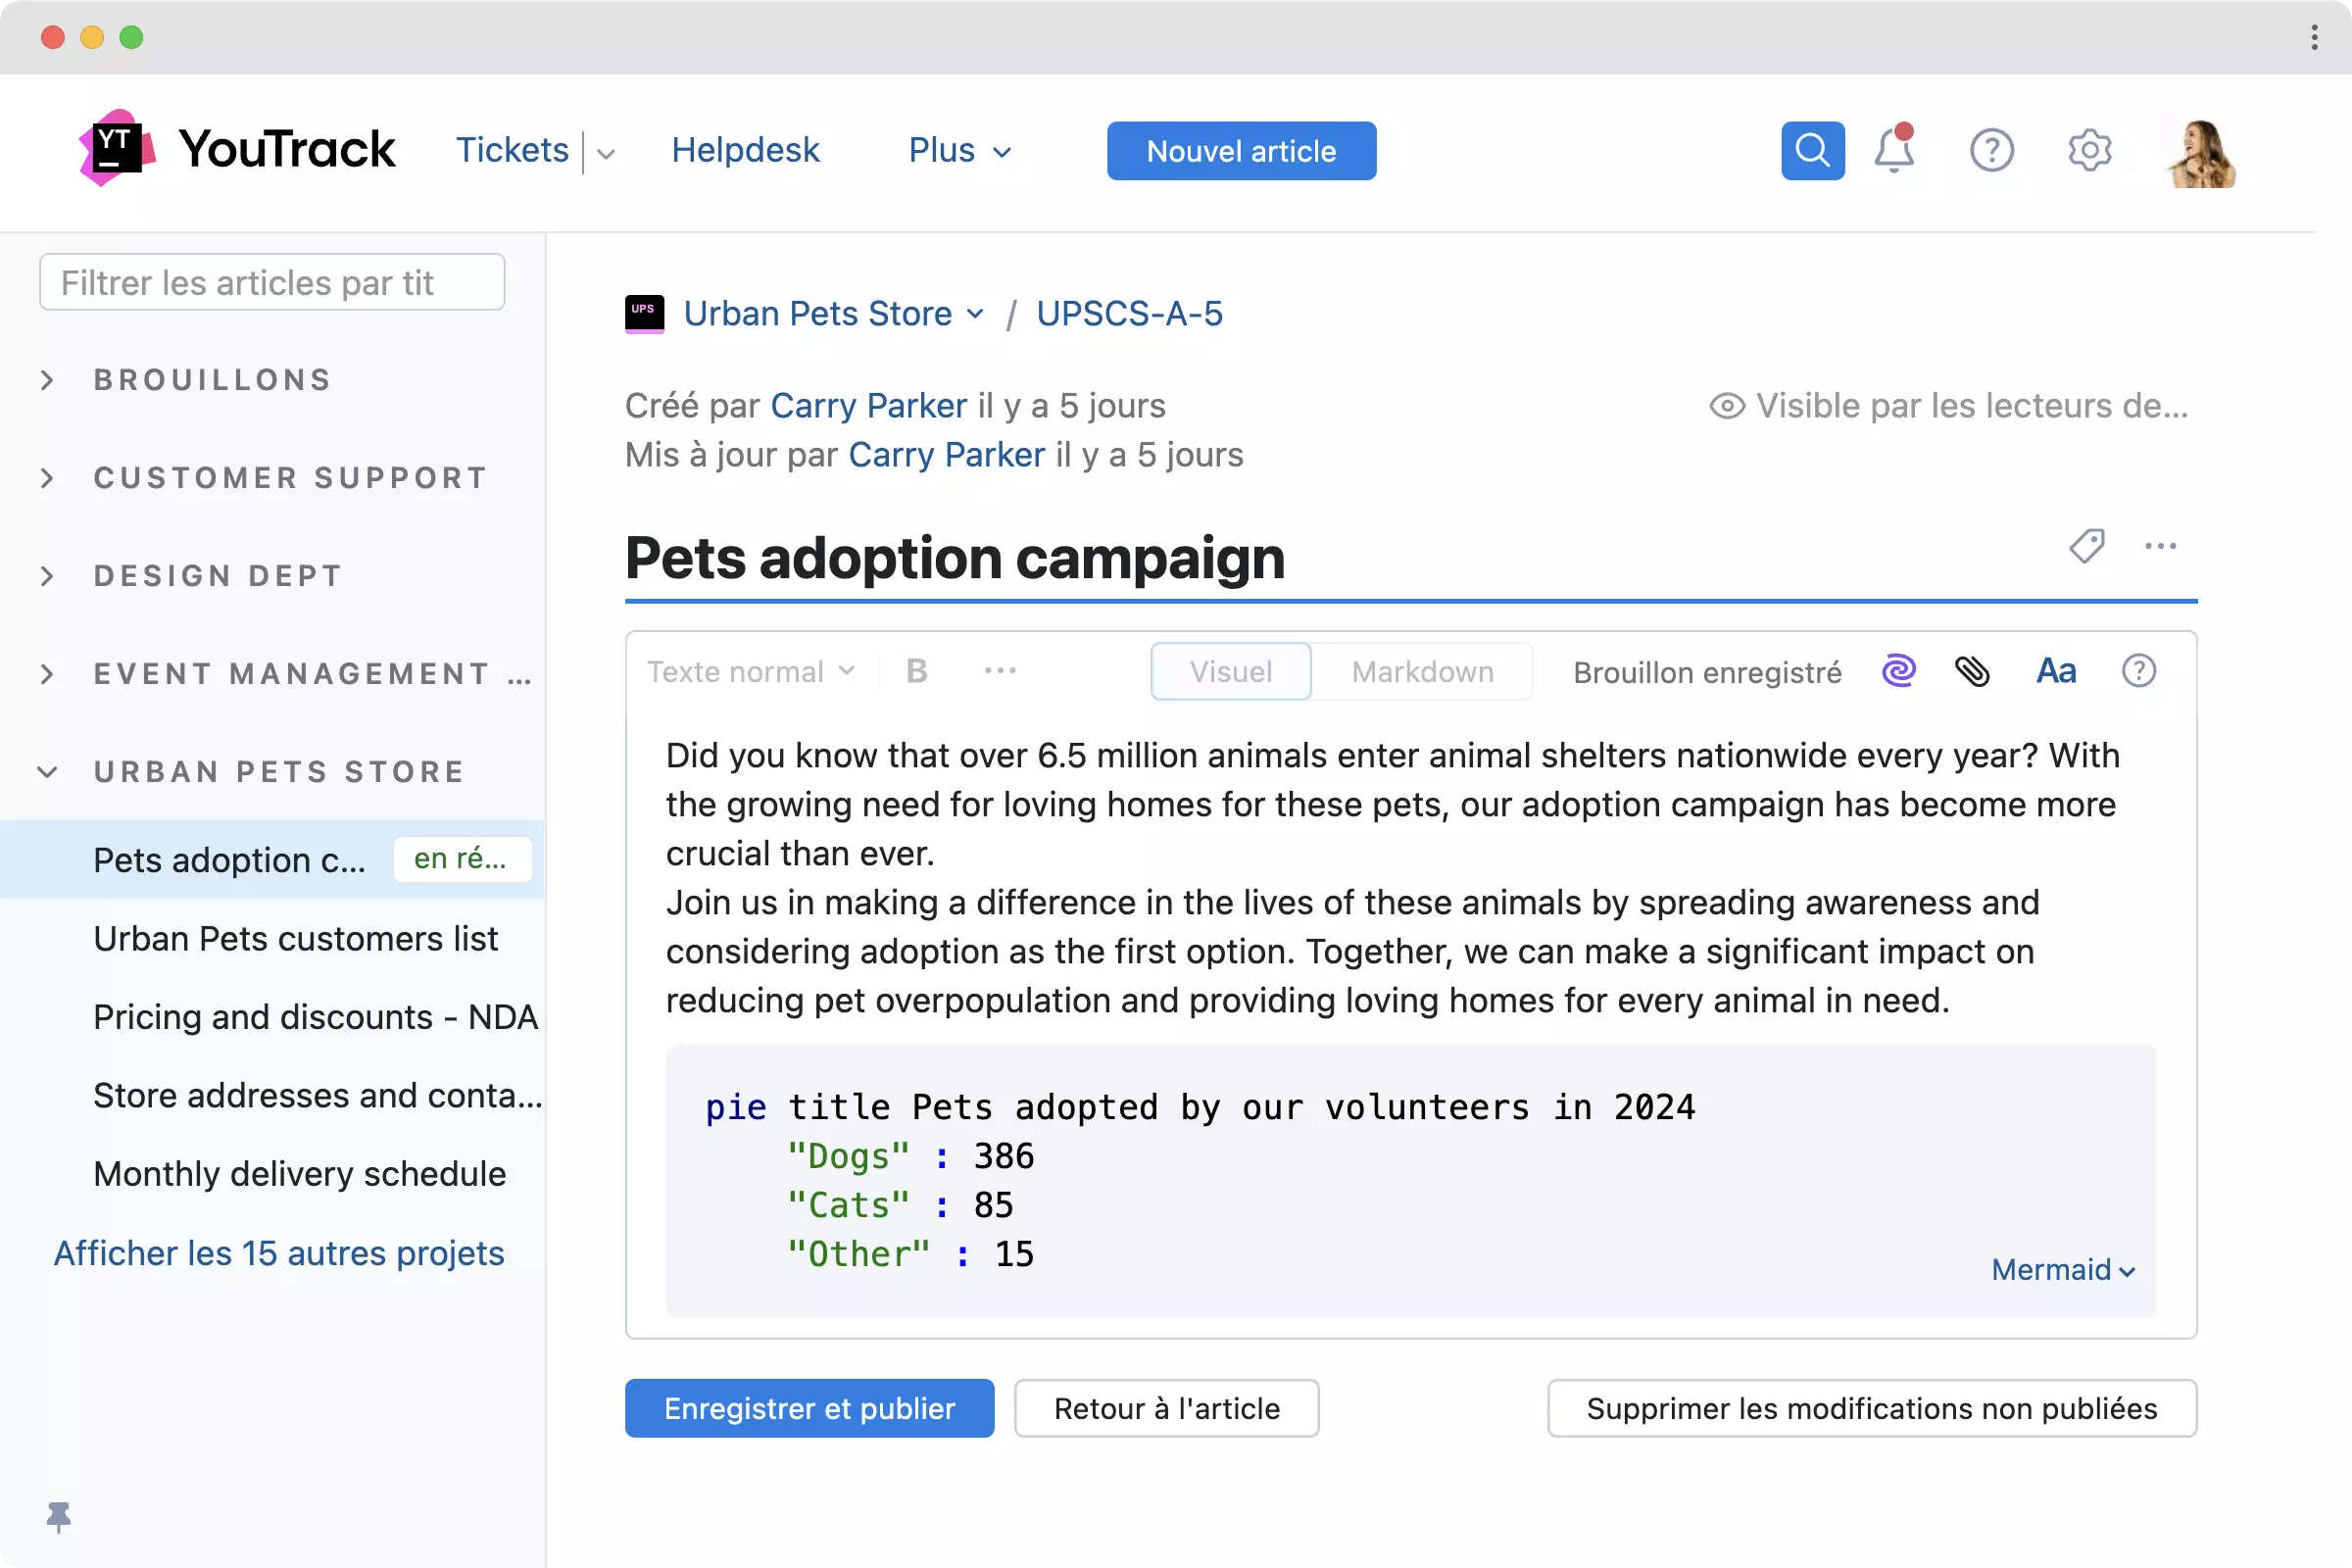Click the tag icon next to article title
This screenshot has width=2352, height=1568.
2086,546
